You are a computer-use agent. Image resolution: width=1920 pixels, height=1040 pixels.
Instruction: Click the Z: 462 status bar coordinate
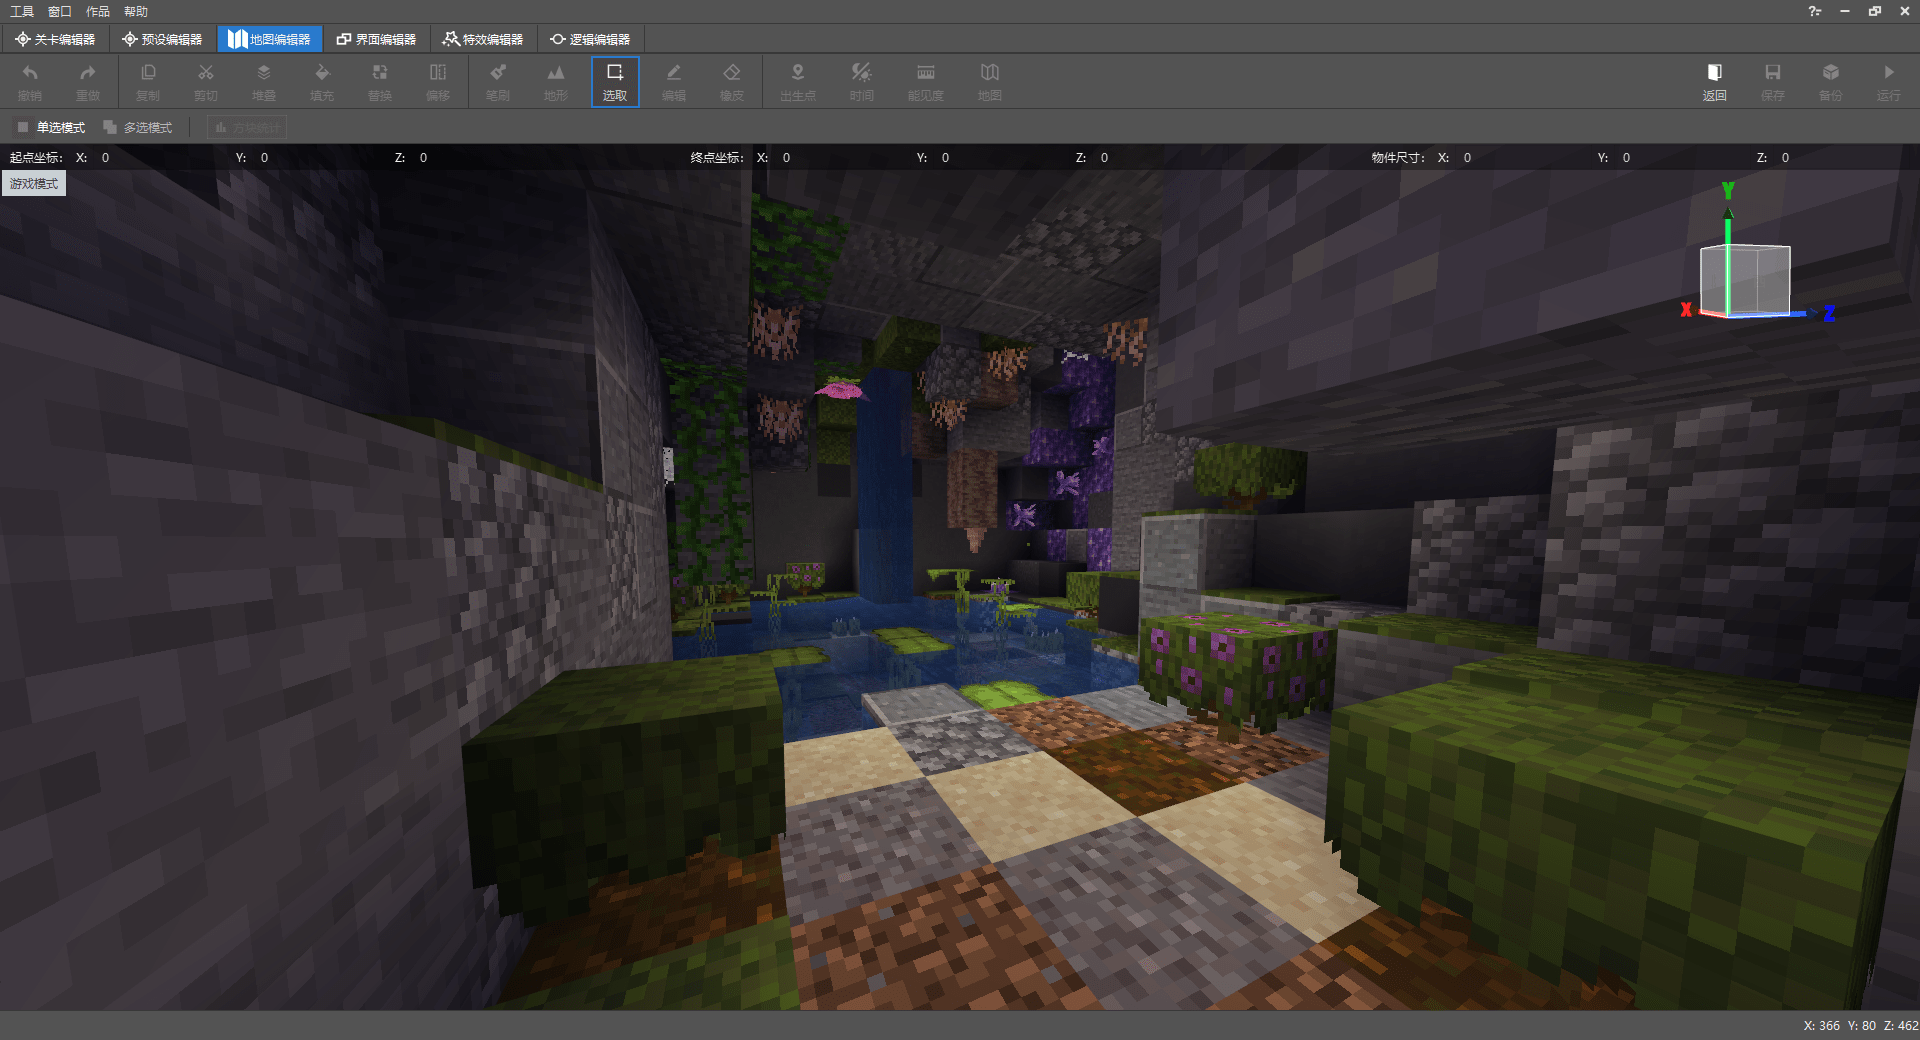click(x=1901, y=1025)
